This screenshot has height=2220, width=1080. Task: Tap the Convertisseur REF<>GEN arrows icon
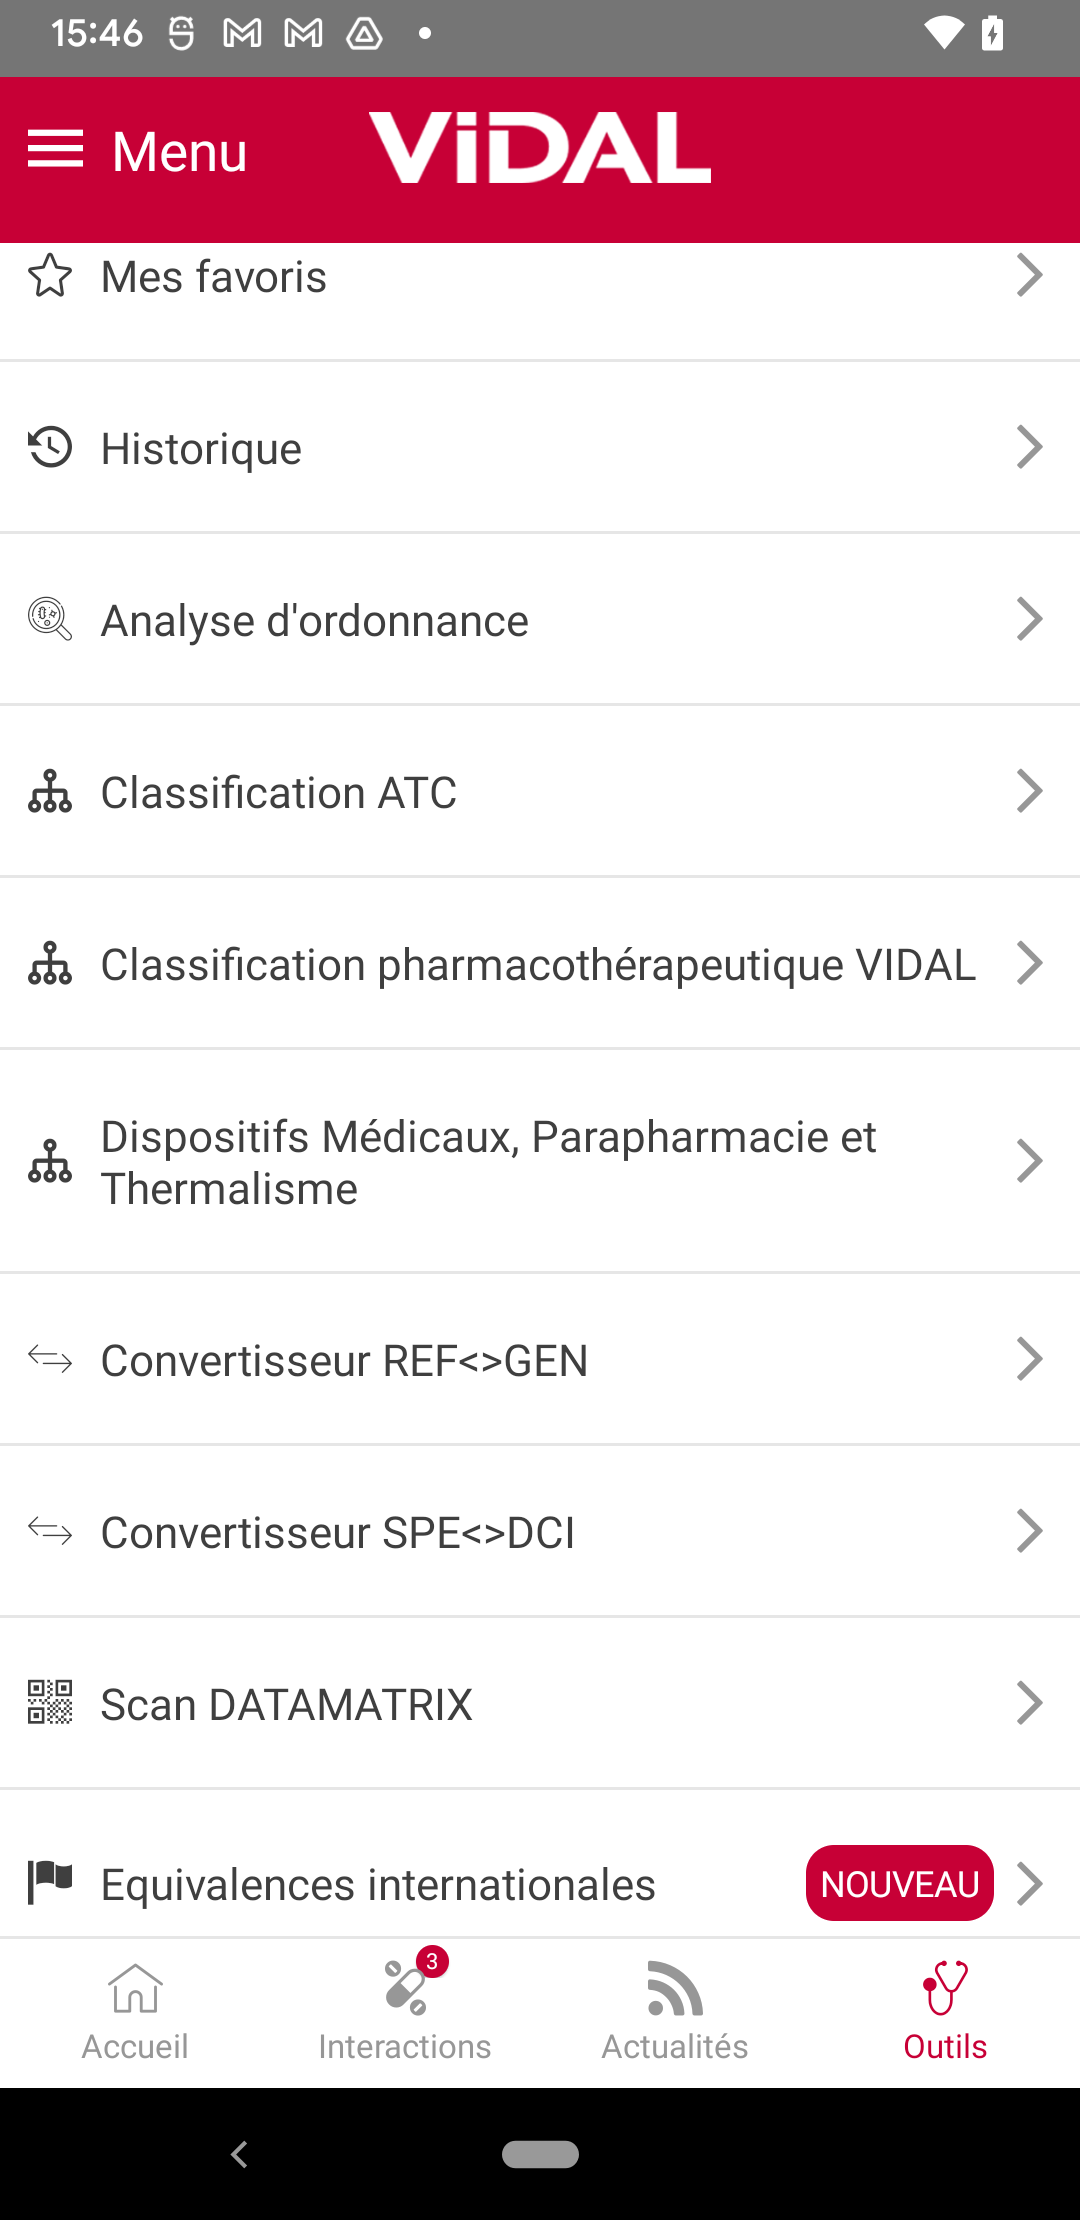(x=50, y=1359)
